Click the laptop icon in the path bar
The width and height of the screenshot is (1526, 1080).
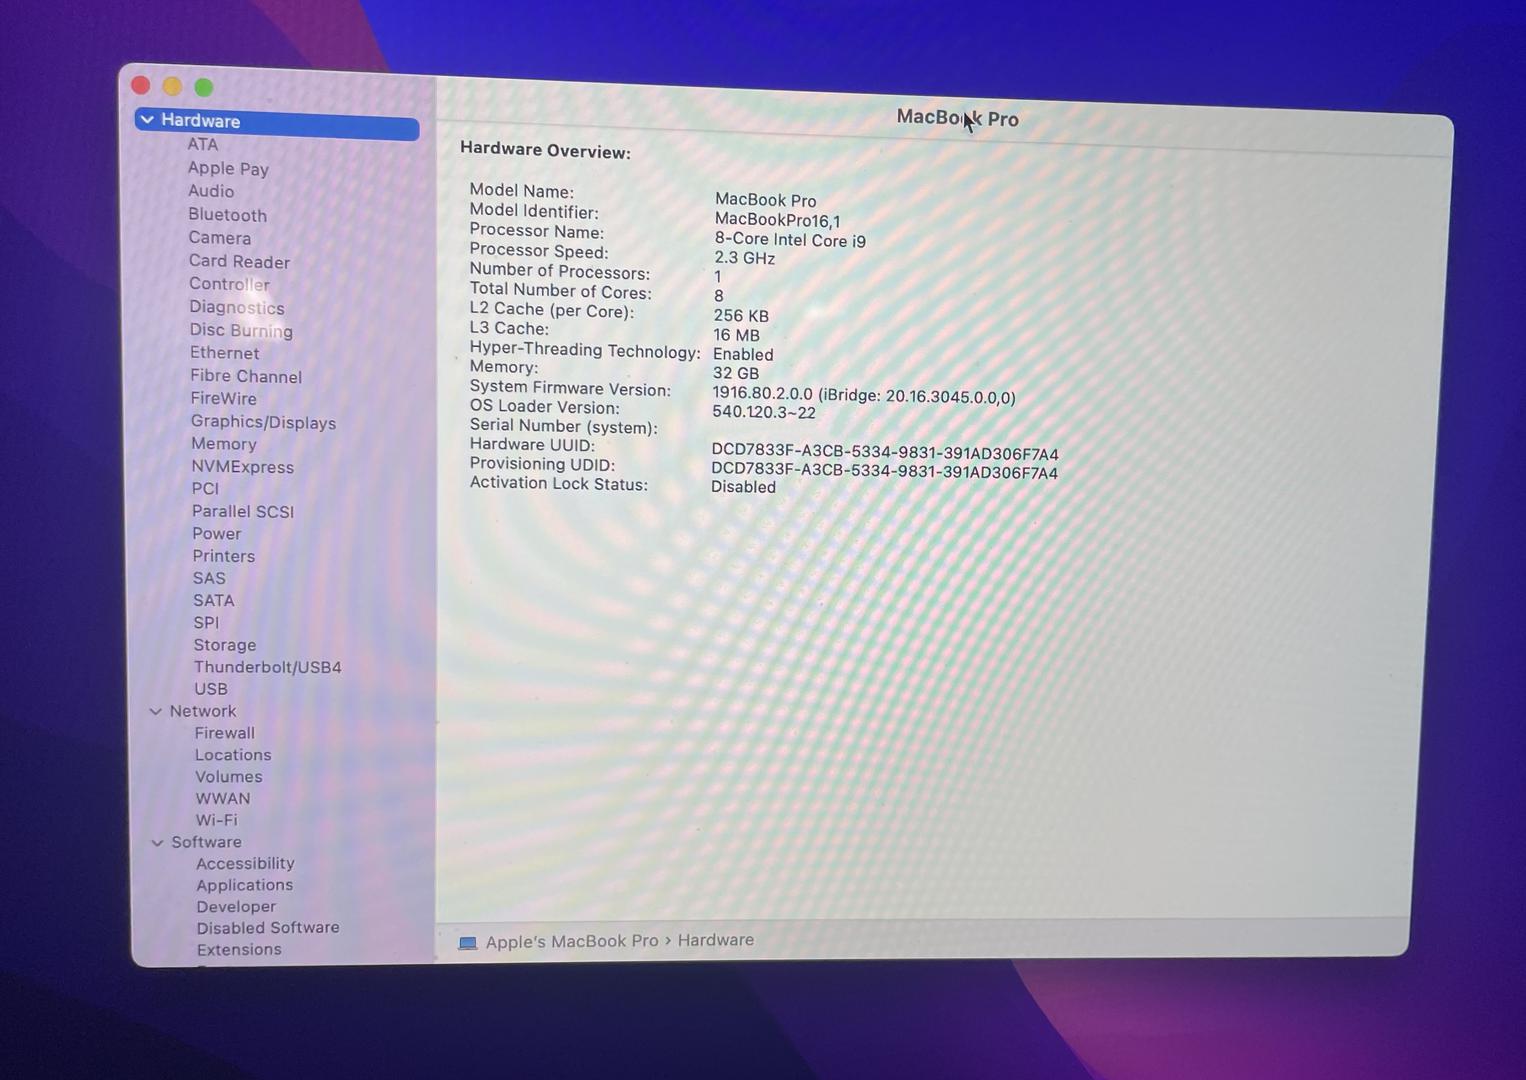click(467, 942)
